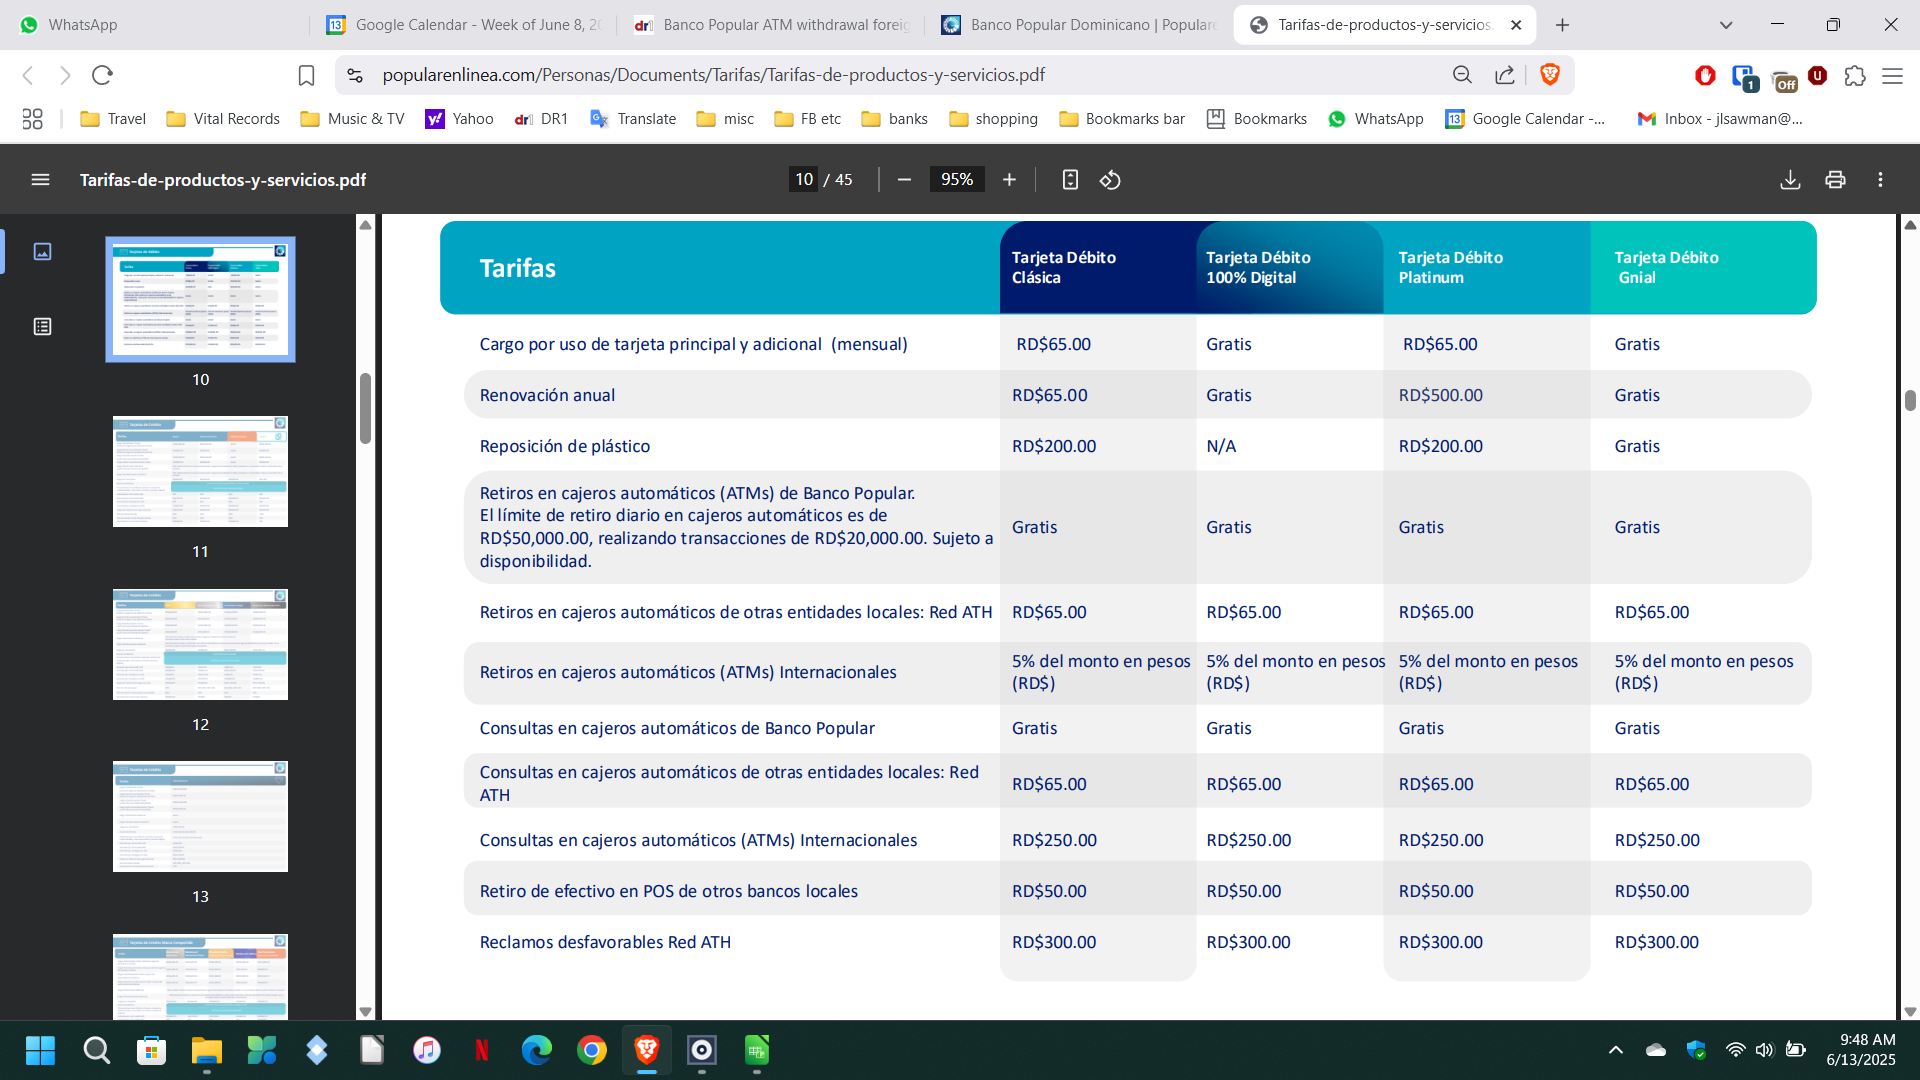Screen dimensions: 1920x1080
Task: Select page 11 thumbnail
Action: [x=200, y=472]
